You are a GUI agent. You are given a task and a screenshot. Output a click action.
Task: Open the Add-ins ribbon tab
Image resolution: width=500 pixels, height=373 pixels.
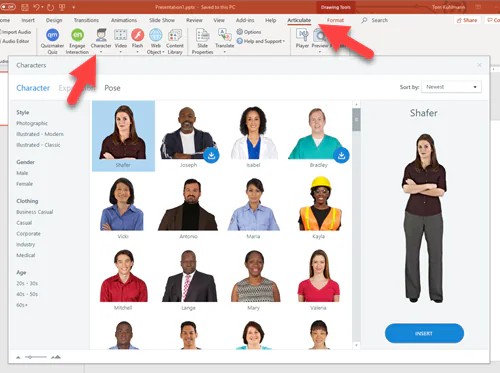[245, 20]
